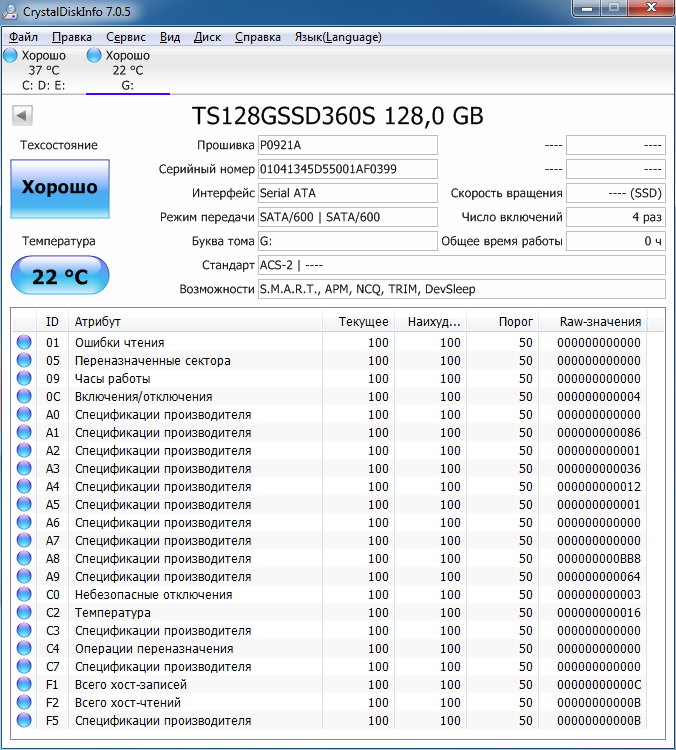Click the Интерфейс field Serial ATA
The height and width of the screenshot is (750, 676).
pyautogui.click(x=348, y=193)
